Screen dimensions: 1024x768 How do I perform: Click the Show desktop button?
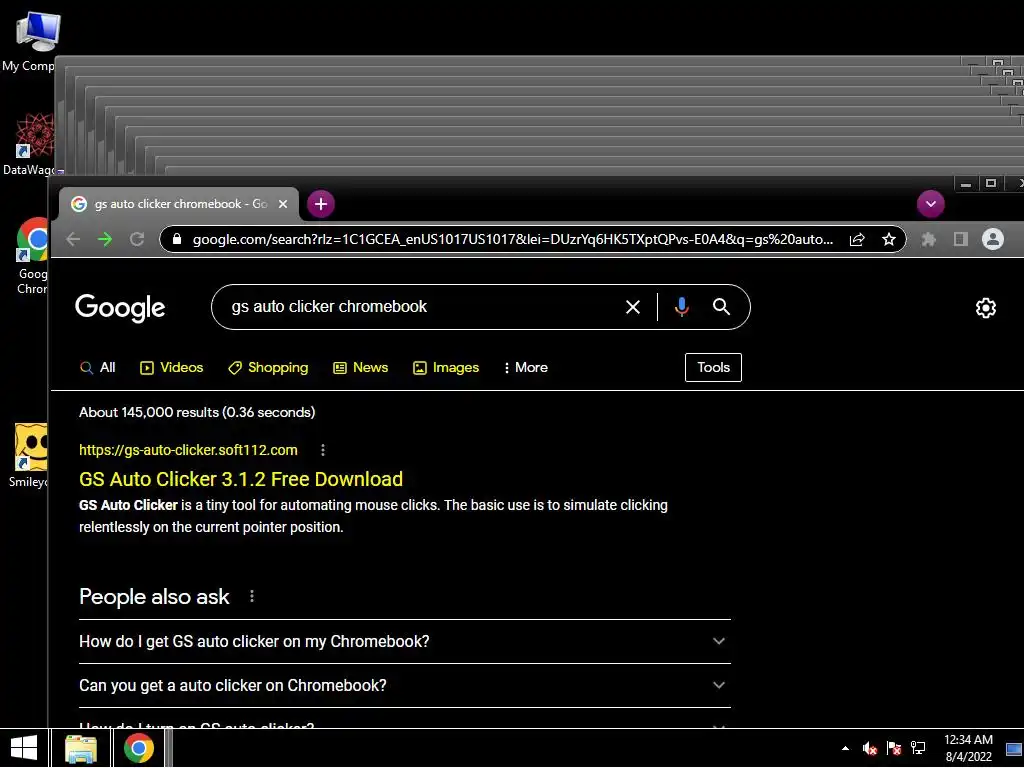coord(1014,748)
